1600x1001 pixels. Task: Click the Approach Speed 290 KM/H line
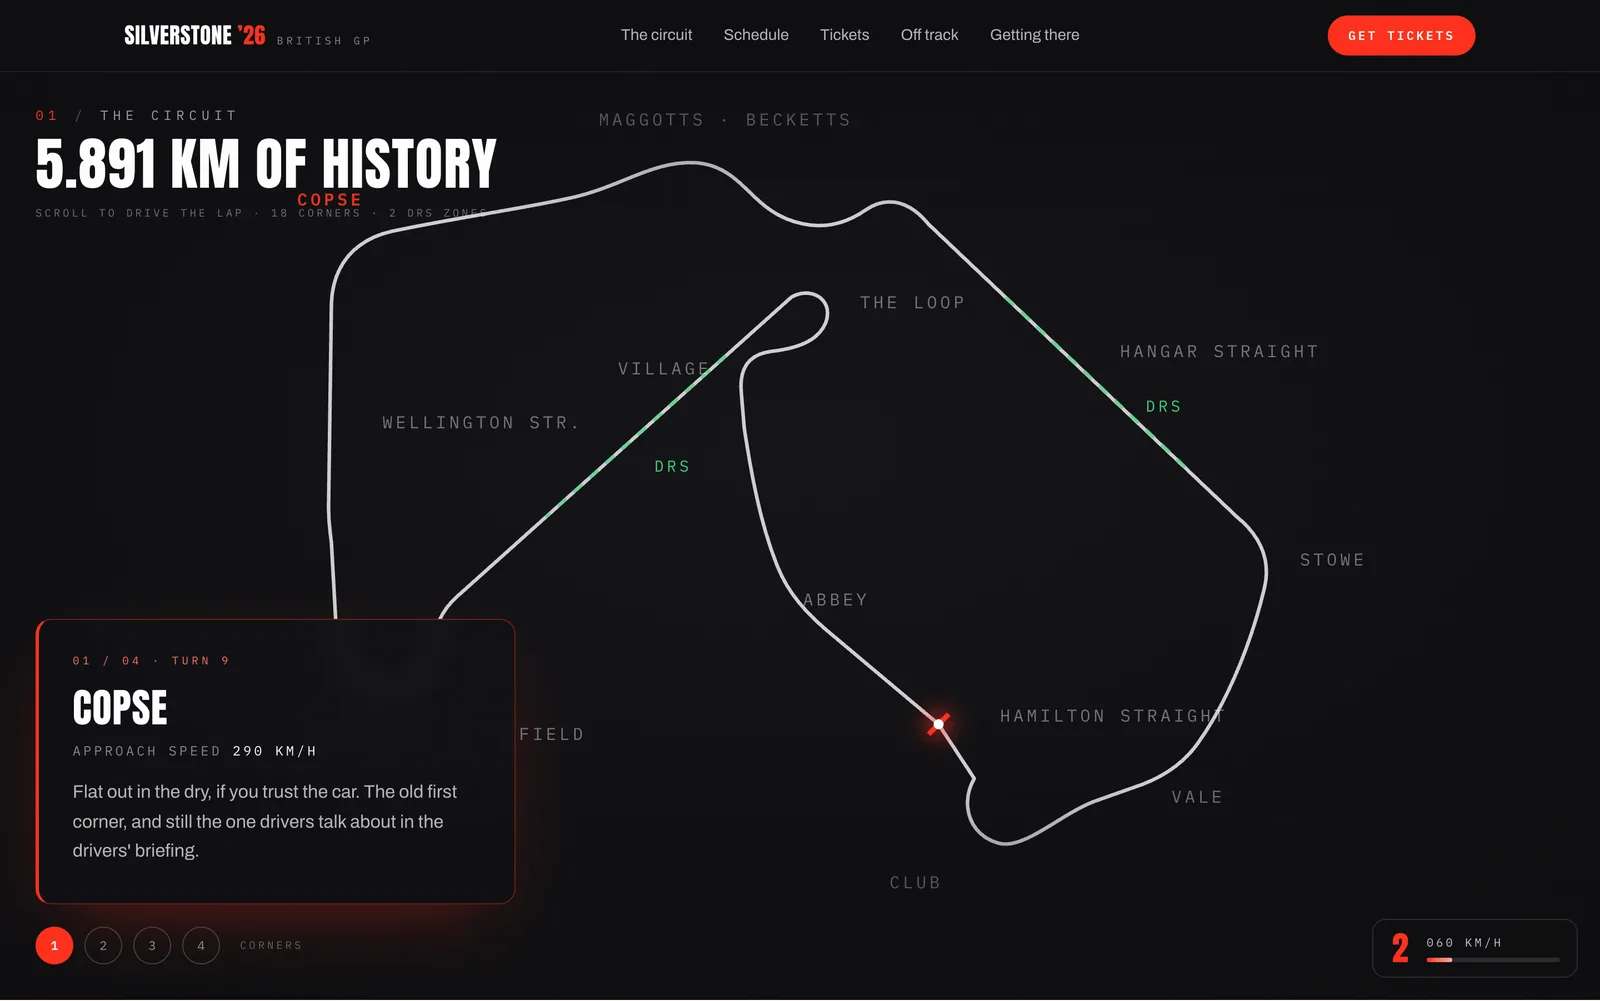tap(194, 751)
